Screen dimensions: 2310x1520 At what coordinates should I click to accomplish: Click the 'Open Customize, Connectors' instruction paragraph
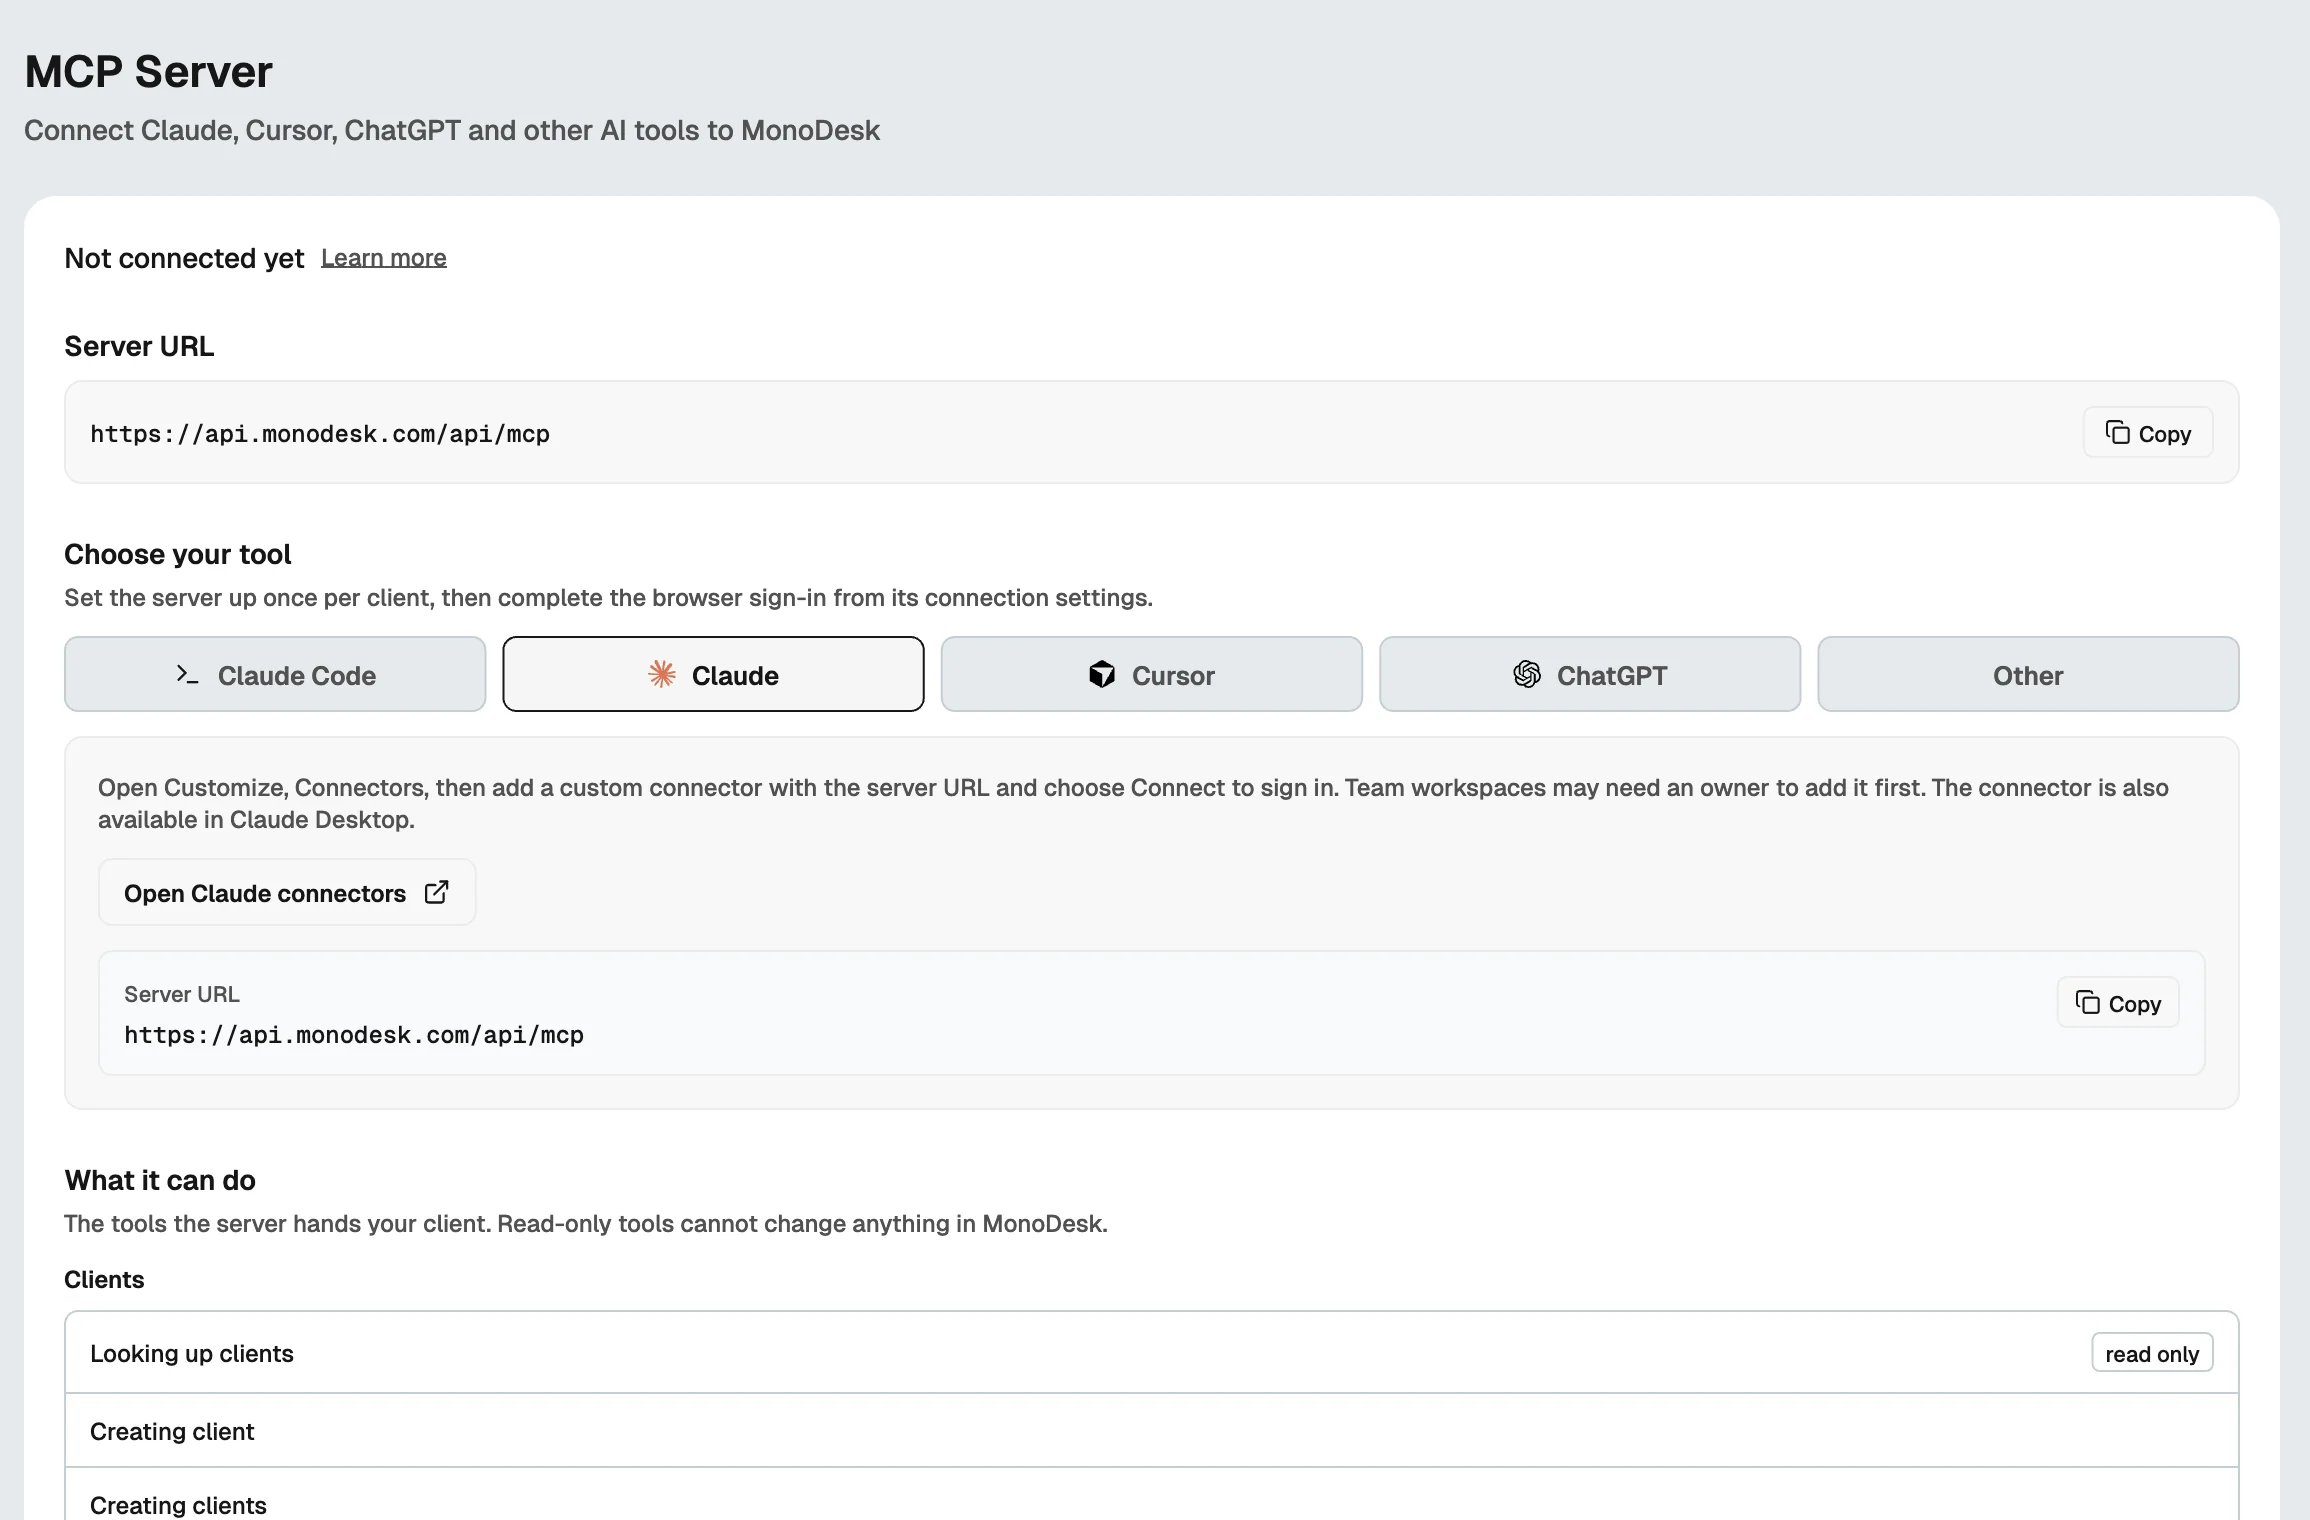point(1133,803)
